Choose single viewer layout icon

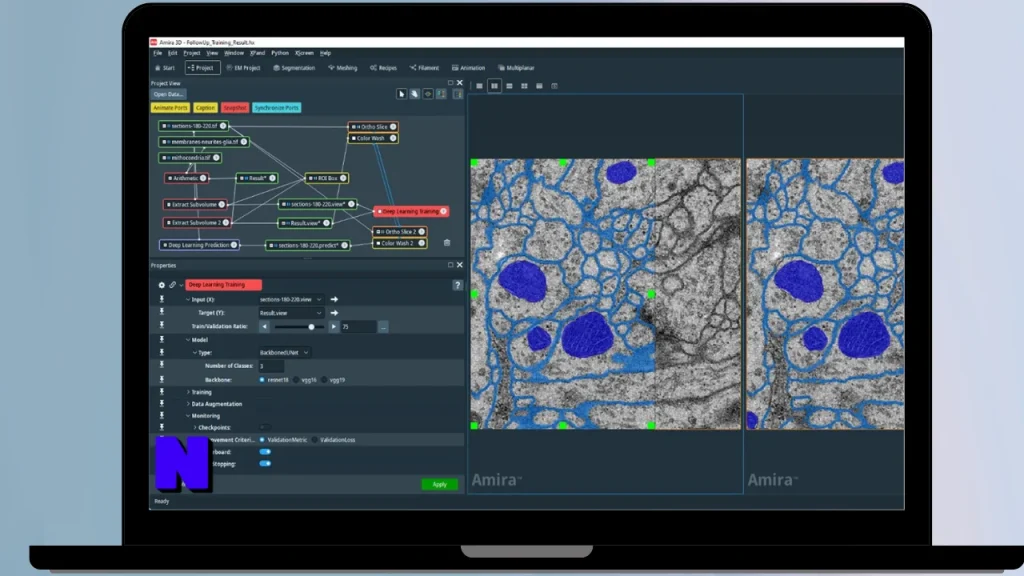[x=479, y=86]
